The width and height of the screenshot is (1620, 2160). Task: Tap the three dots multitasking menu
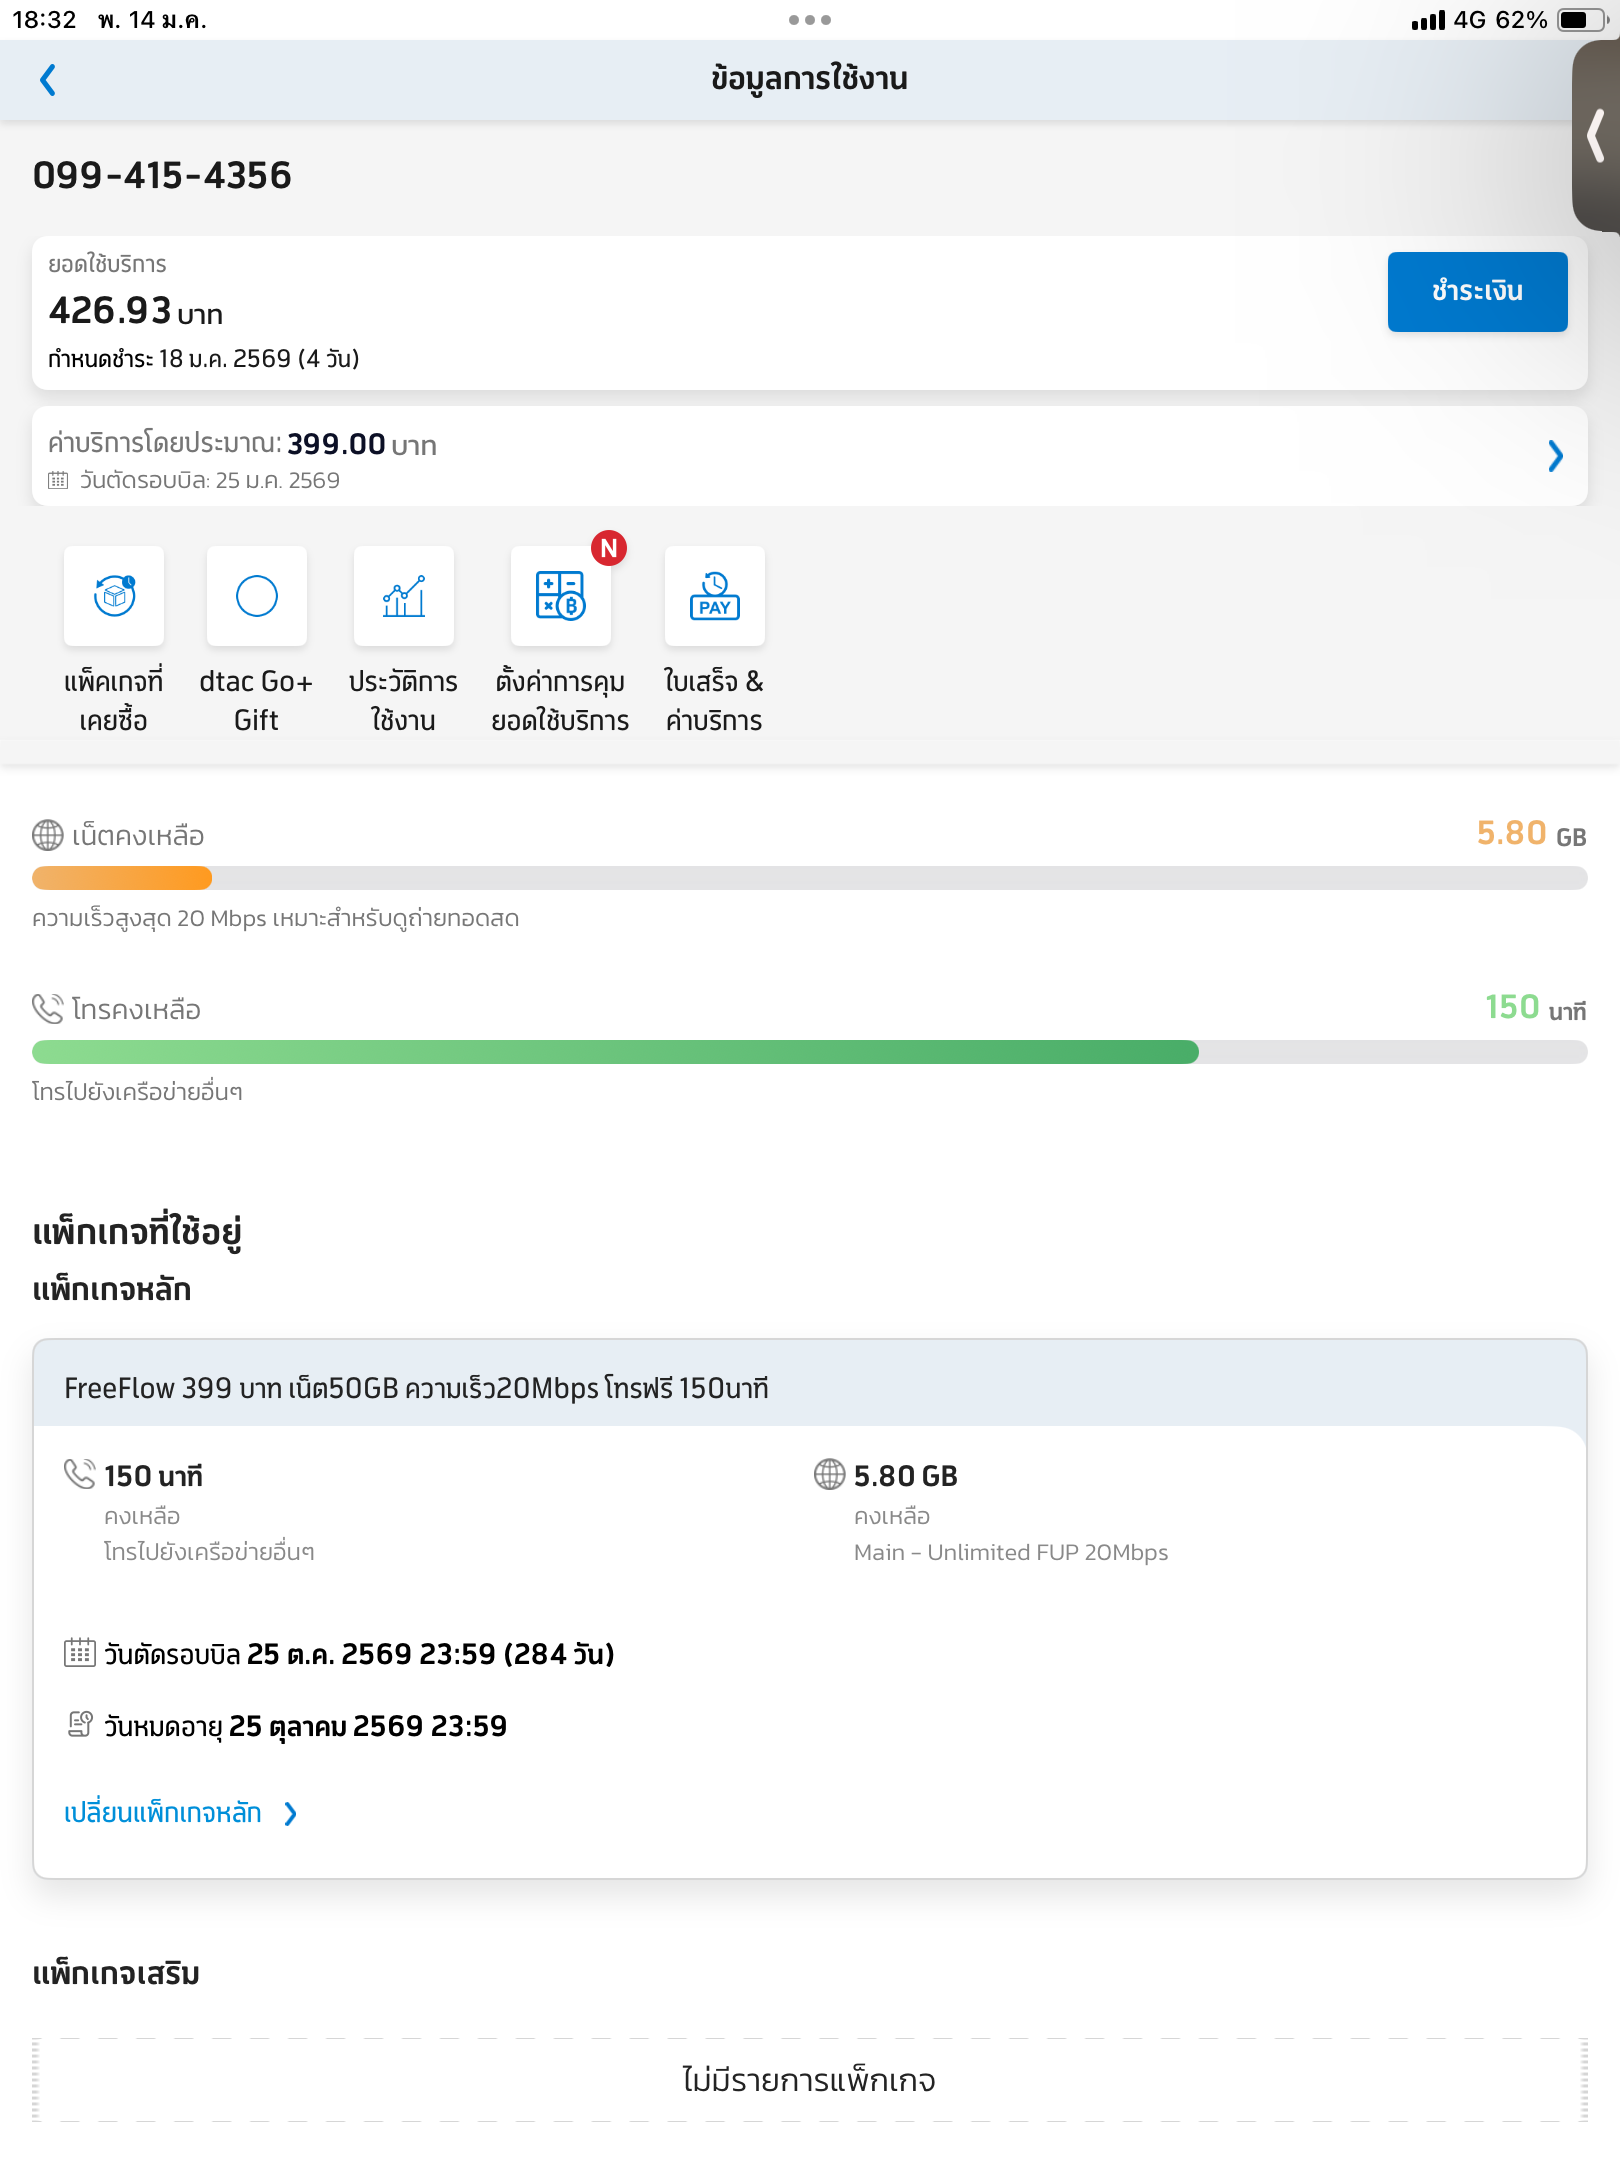point(810,20)
